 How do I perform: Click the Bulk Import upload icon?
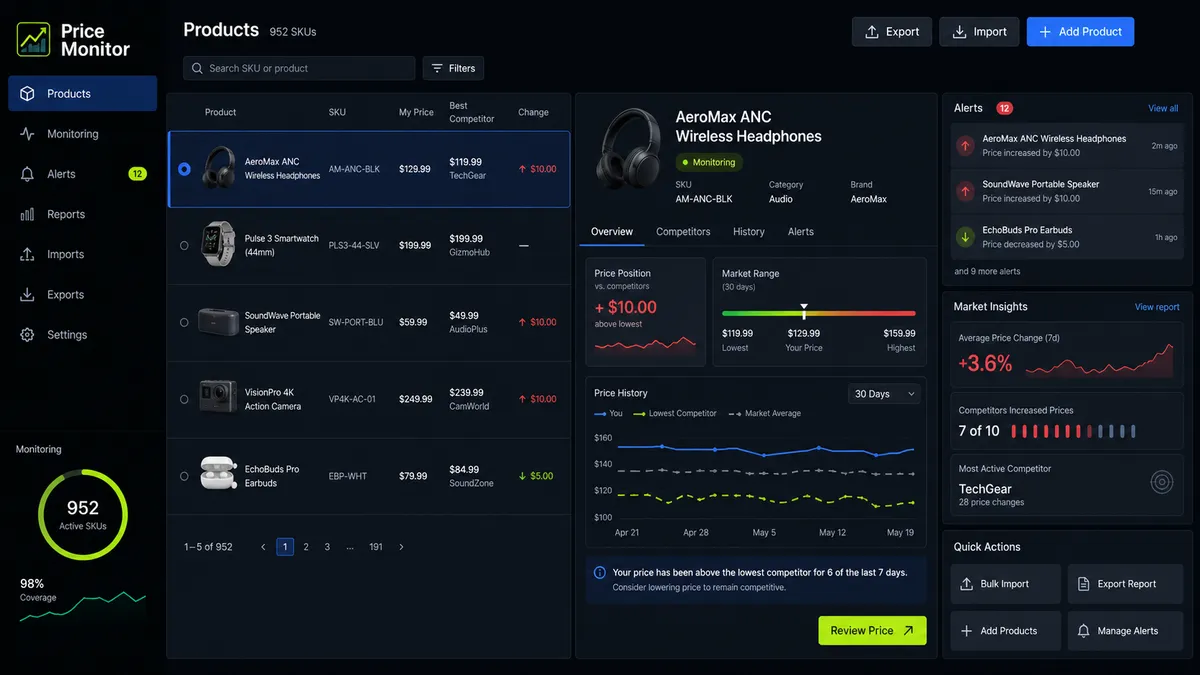click(x=967, y=584)
